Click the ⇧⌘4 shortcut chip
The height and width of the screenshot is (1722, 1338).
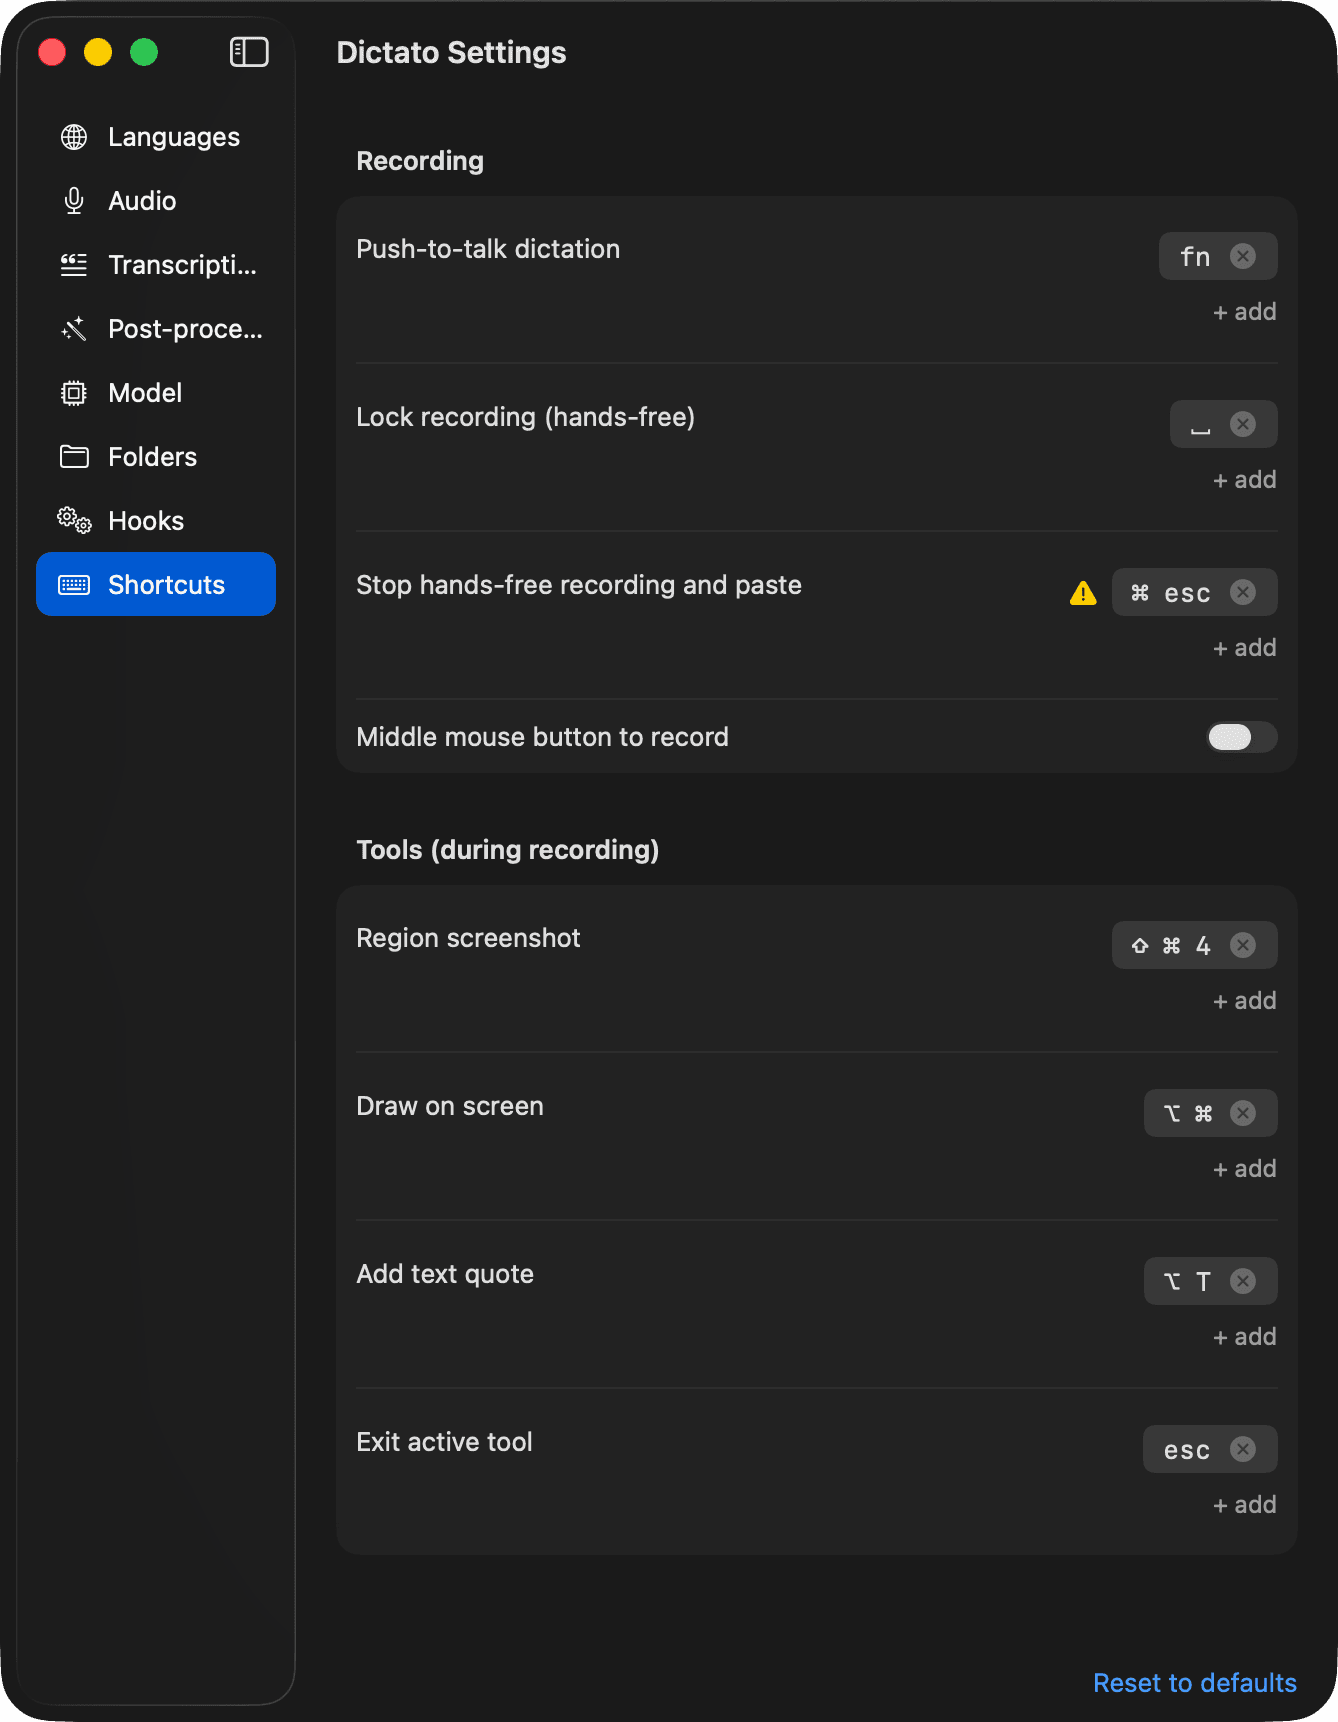1195,945
